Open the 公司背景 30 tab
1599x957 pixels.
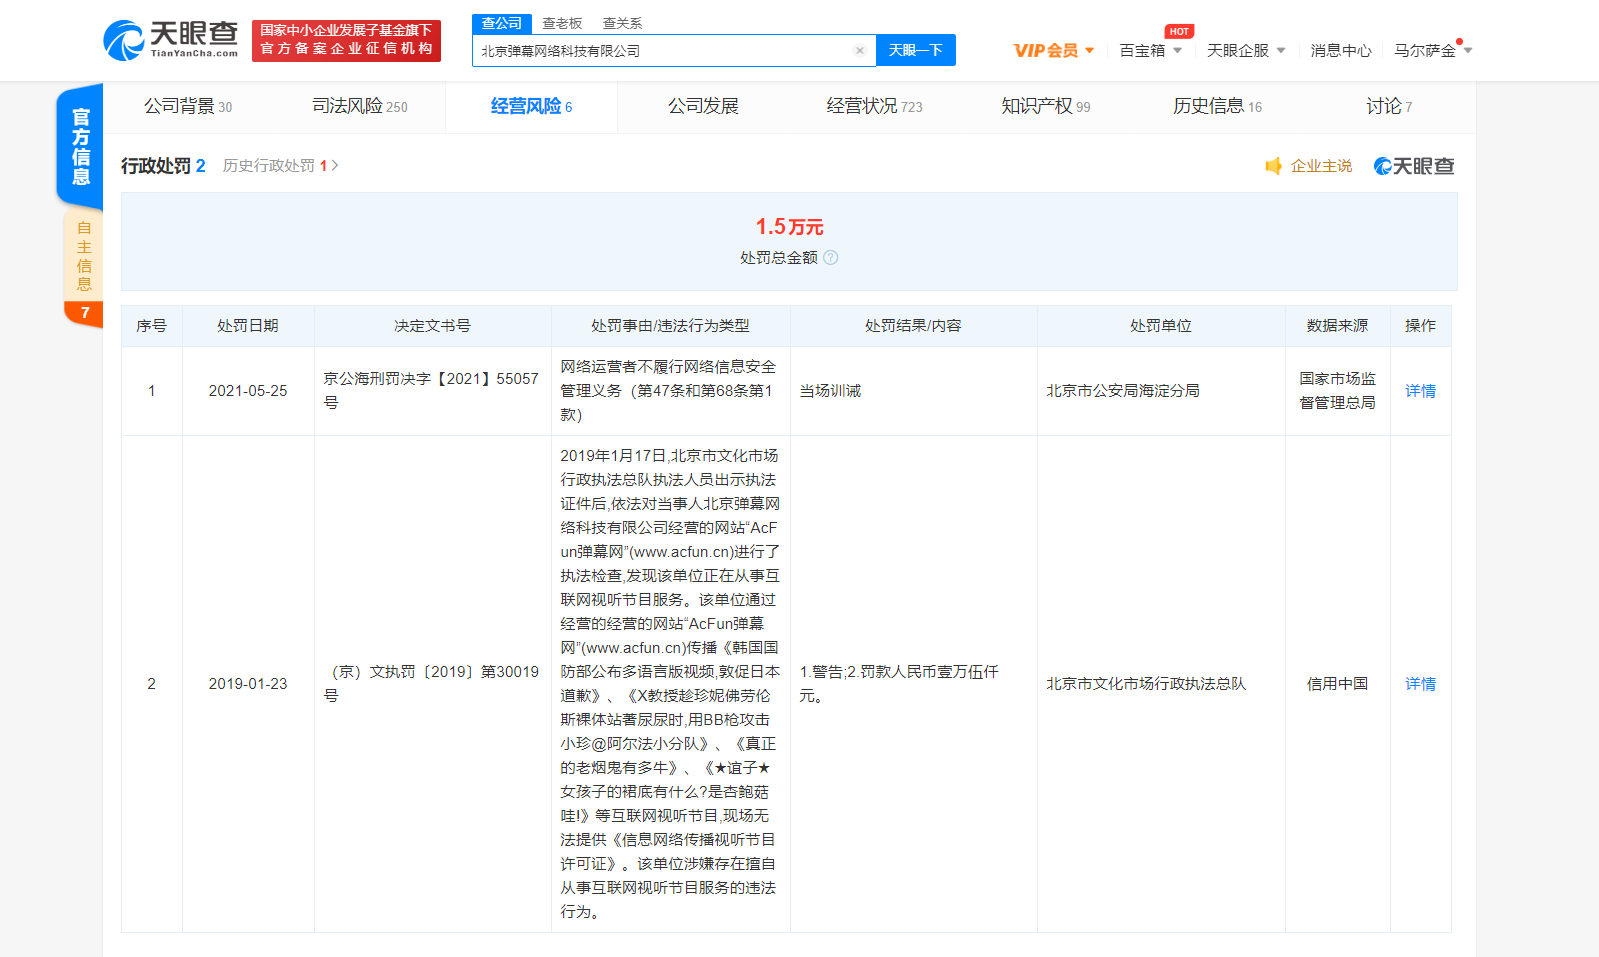click(188, 106)
